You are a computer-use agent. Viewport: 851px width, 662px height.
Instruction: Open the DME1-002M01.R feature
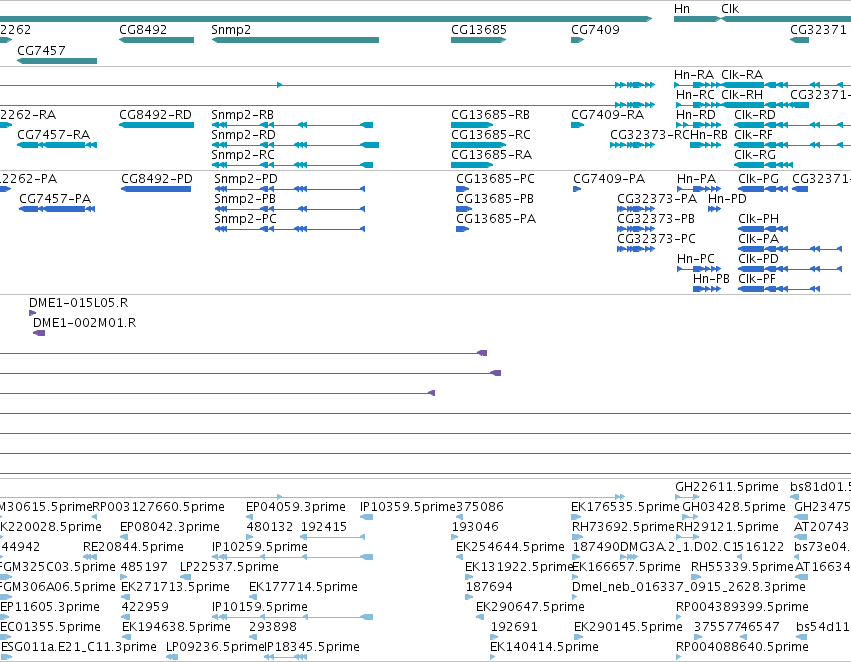84,323
